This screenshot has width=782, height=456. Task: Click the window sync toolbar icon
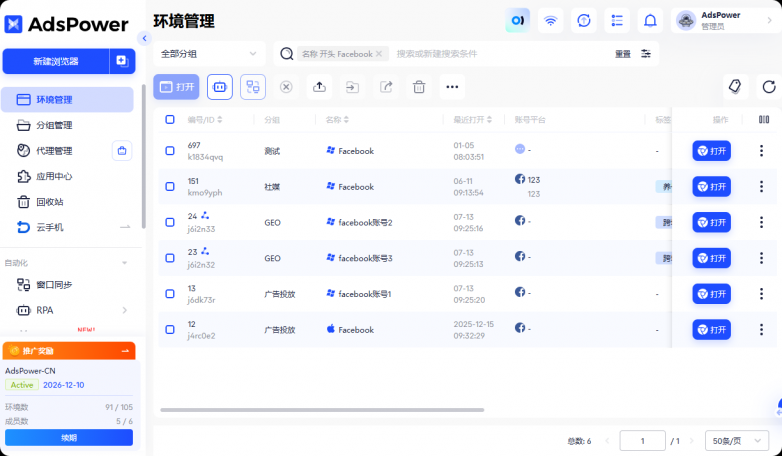click(253, 87)
